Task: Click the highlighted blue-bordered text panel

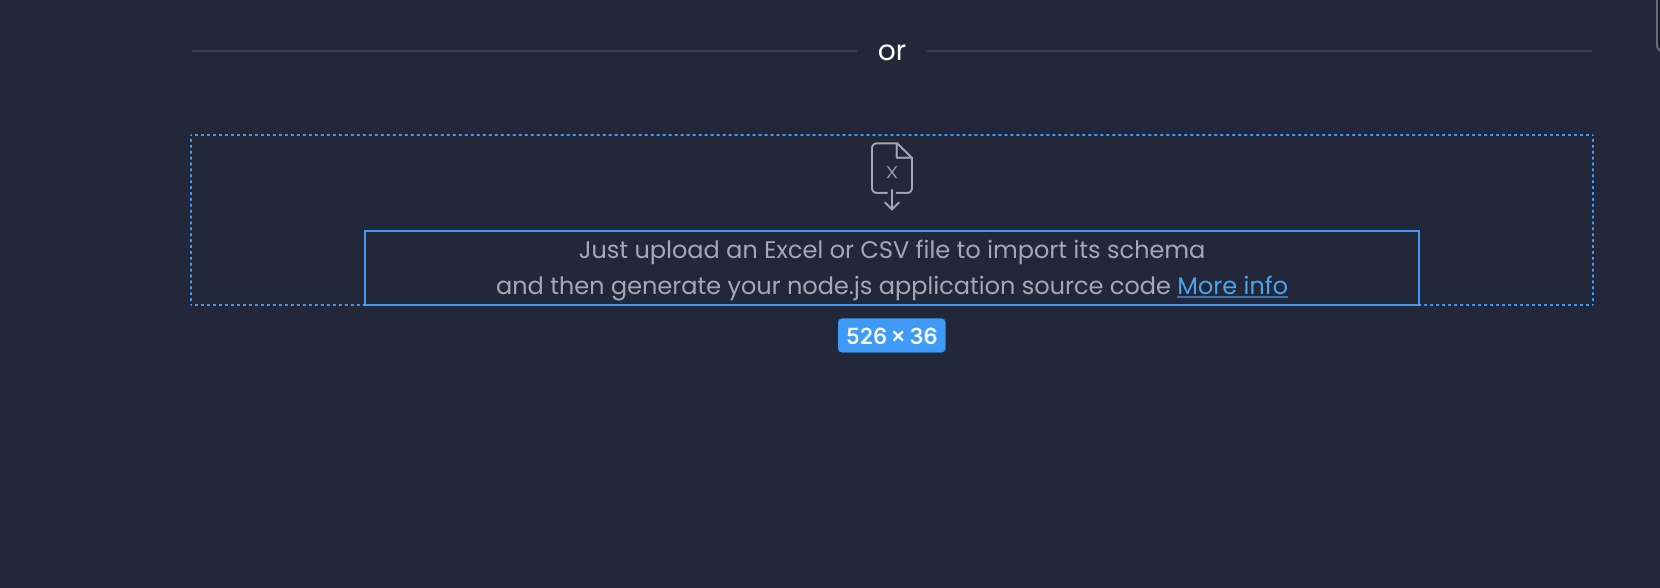Action: click(x=891, y=267)
